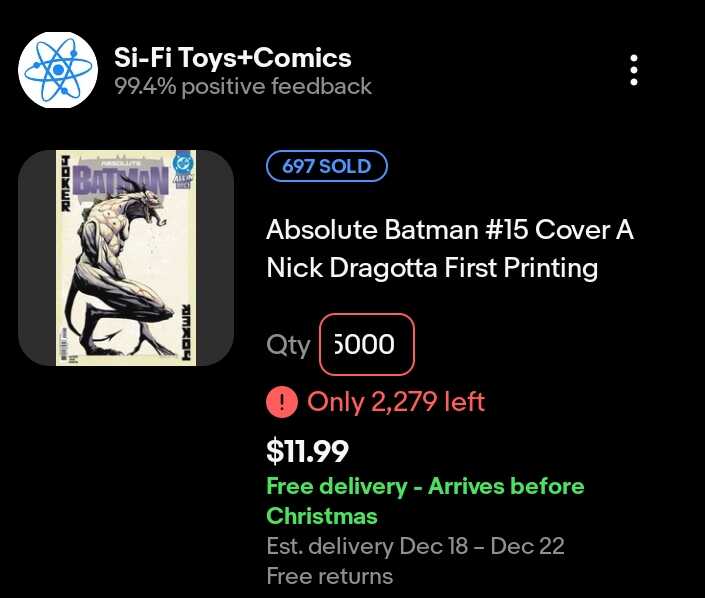Open the three-dot more options menu
Screen dimensions: 705x598
pos(634,70)
